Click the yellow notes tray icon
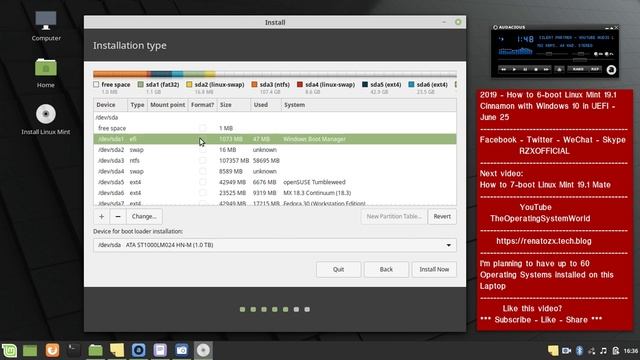Image resolution: width=640 pixels, height=360 pixels. point(553,351)
